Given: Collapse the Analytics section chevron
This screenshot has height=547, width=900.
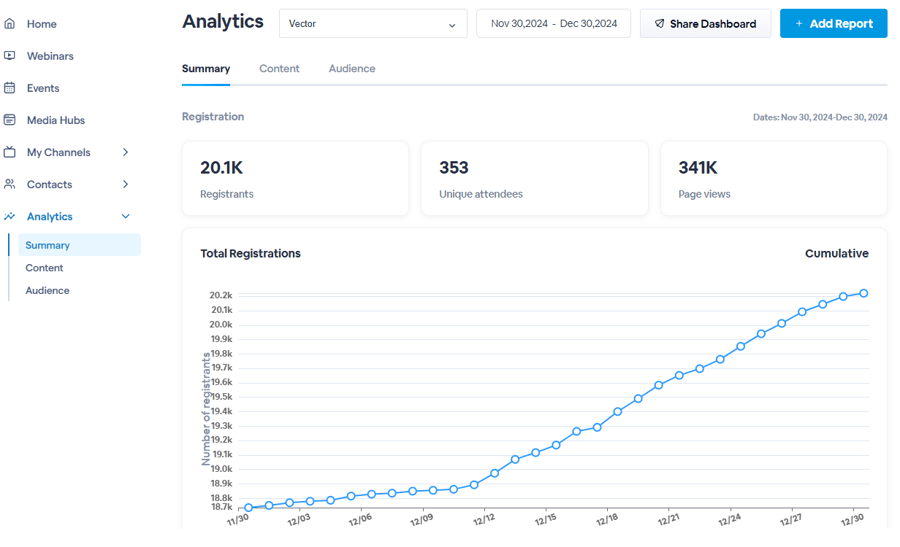Looking at the screenshot, I should coord(125,216).
